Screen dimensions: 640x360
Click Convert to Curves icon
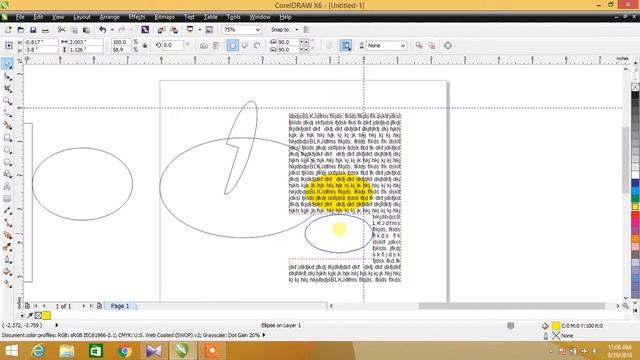(x=448, y=46)
